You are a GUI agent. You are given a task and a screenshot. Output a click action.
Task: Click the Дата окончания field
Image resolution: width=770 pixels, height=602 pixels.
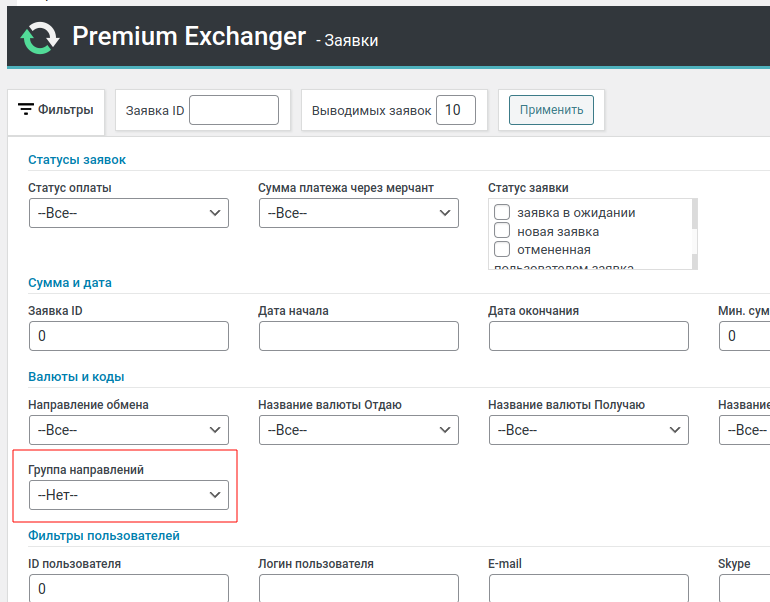pyautogui.click(x=588, y=336)
